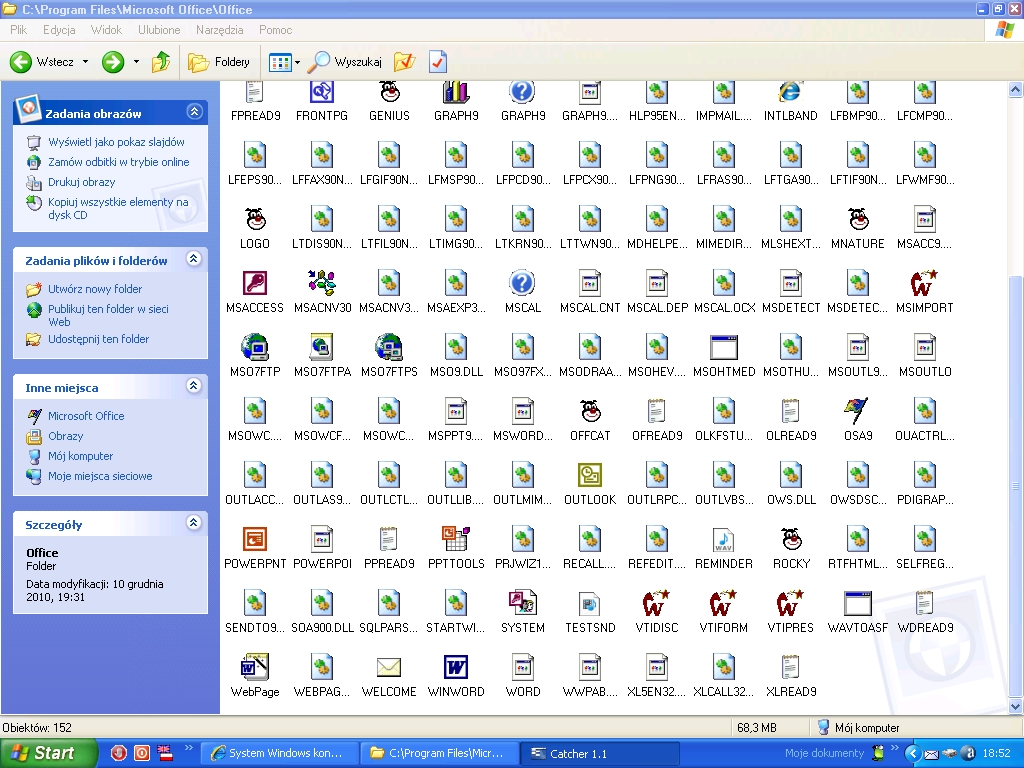Screen dimensions: 1024x768
Task: Click Udostępnij ten folder link
Action: (x=98, y=339)
